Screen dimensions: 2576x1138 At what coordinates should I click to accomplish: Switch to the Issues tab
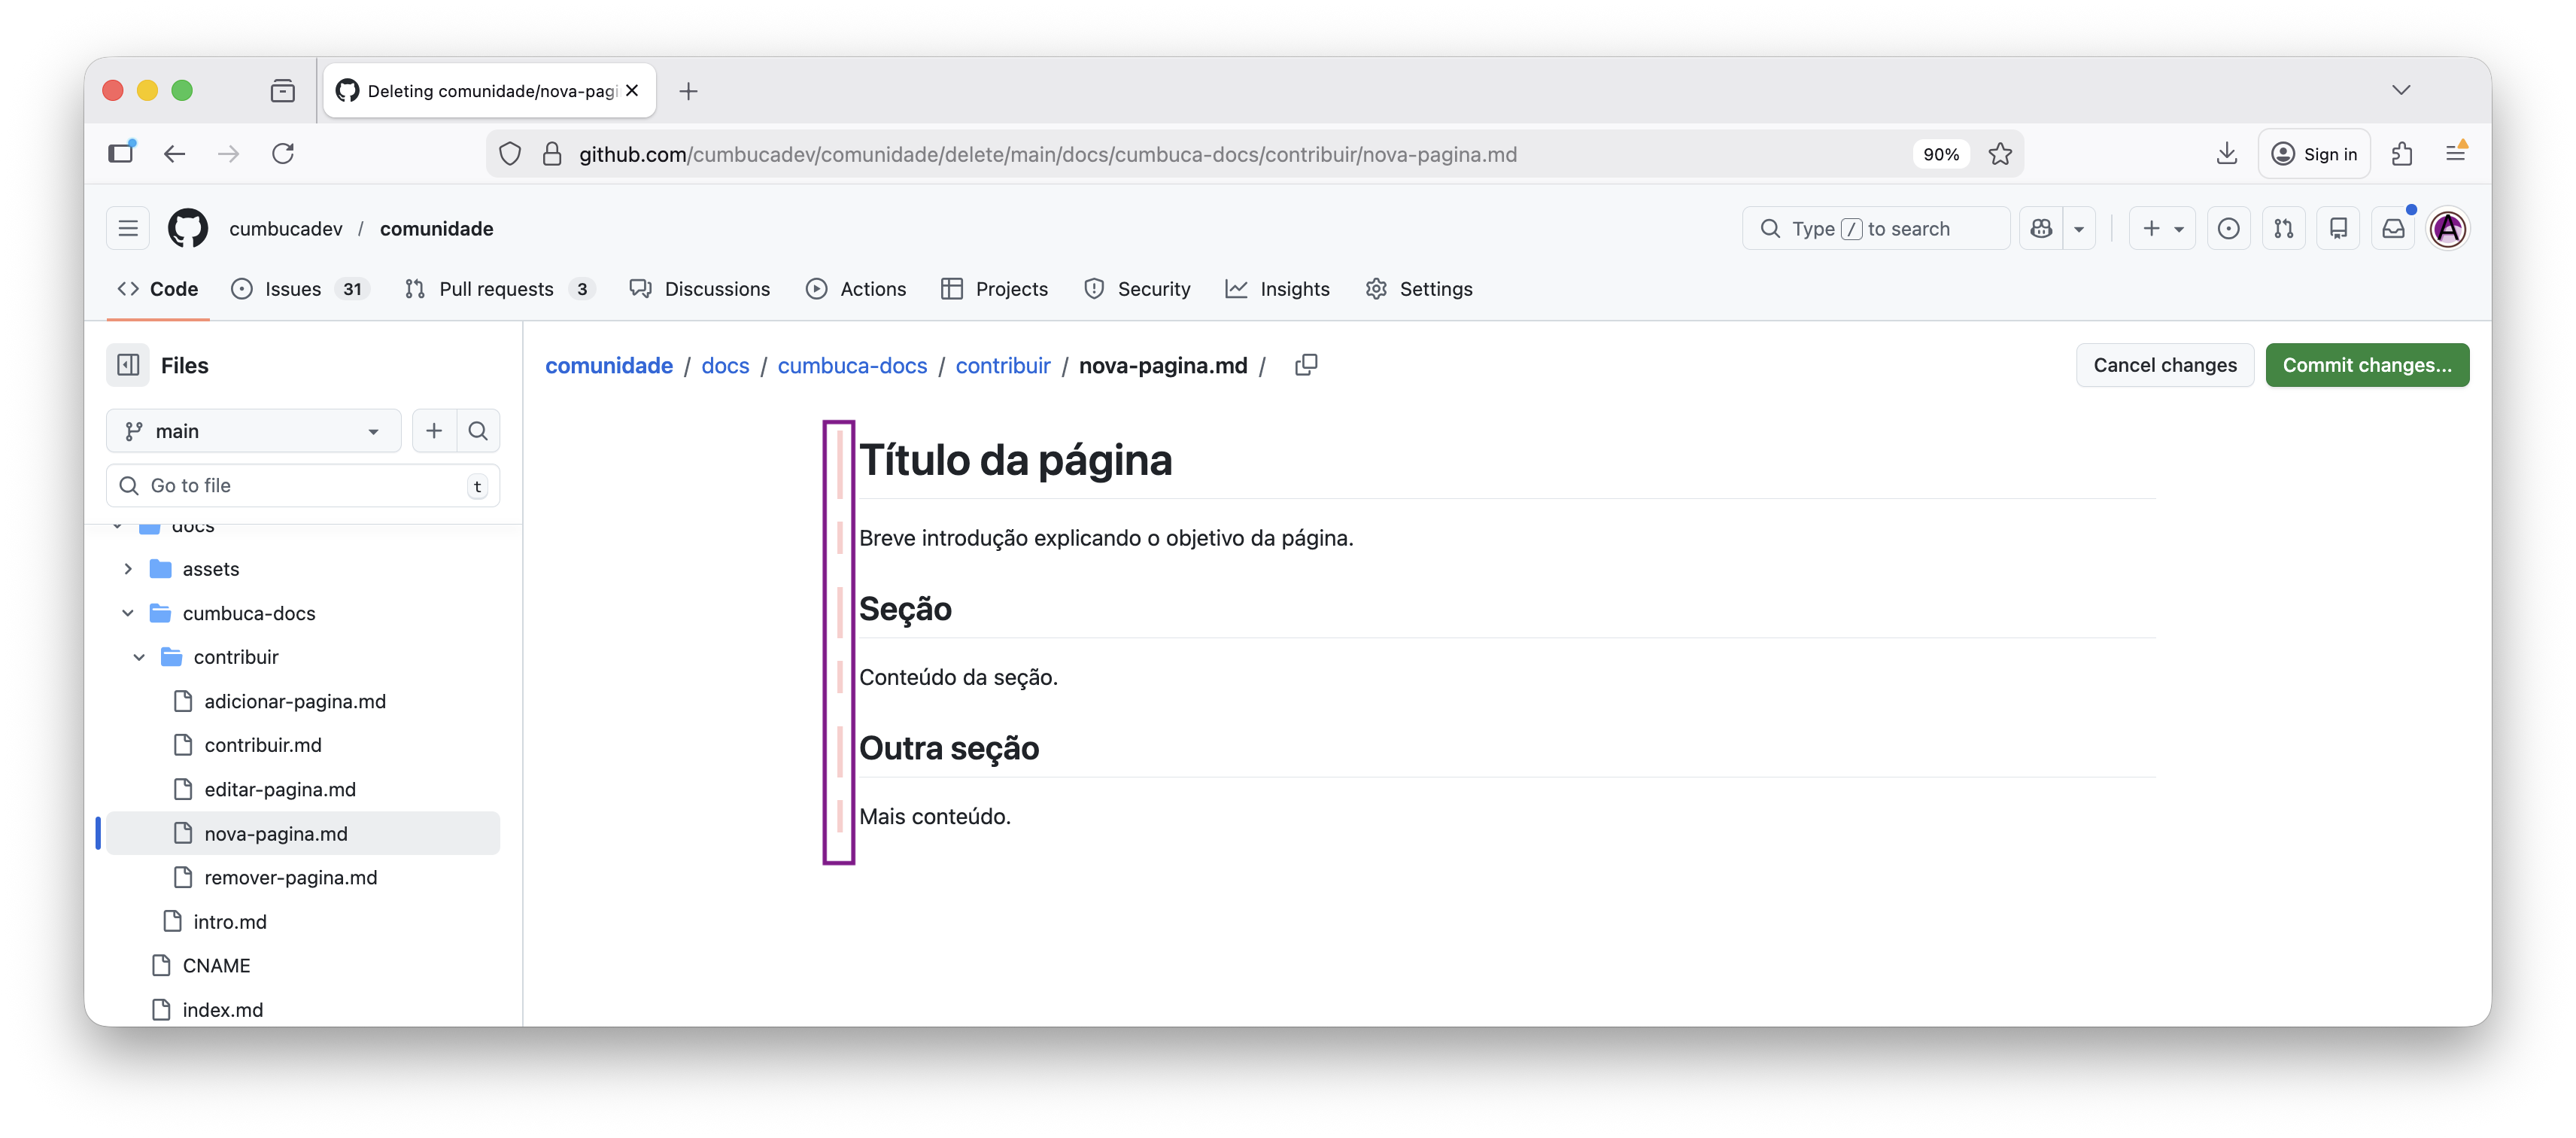coord(300,288)
